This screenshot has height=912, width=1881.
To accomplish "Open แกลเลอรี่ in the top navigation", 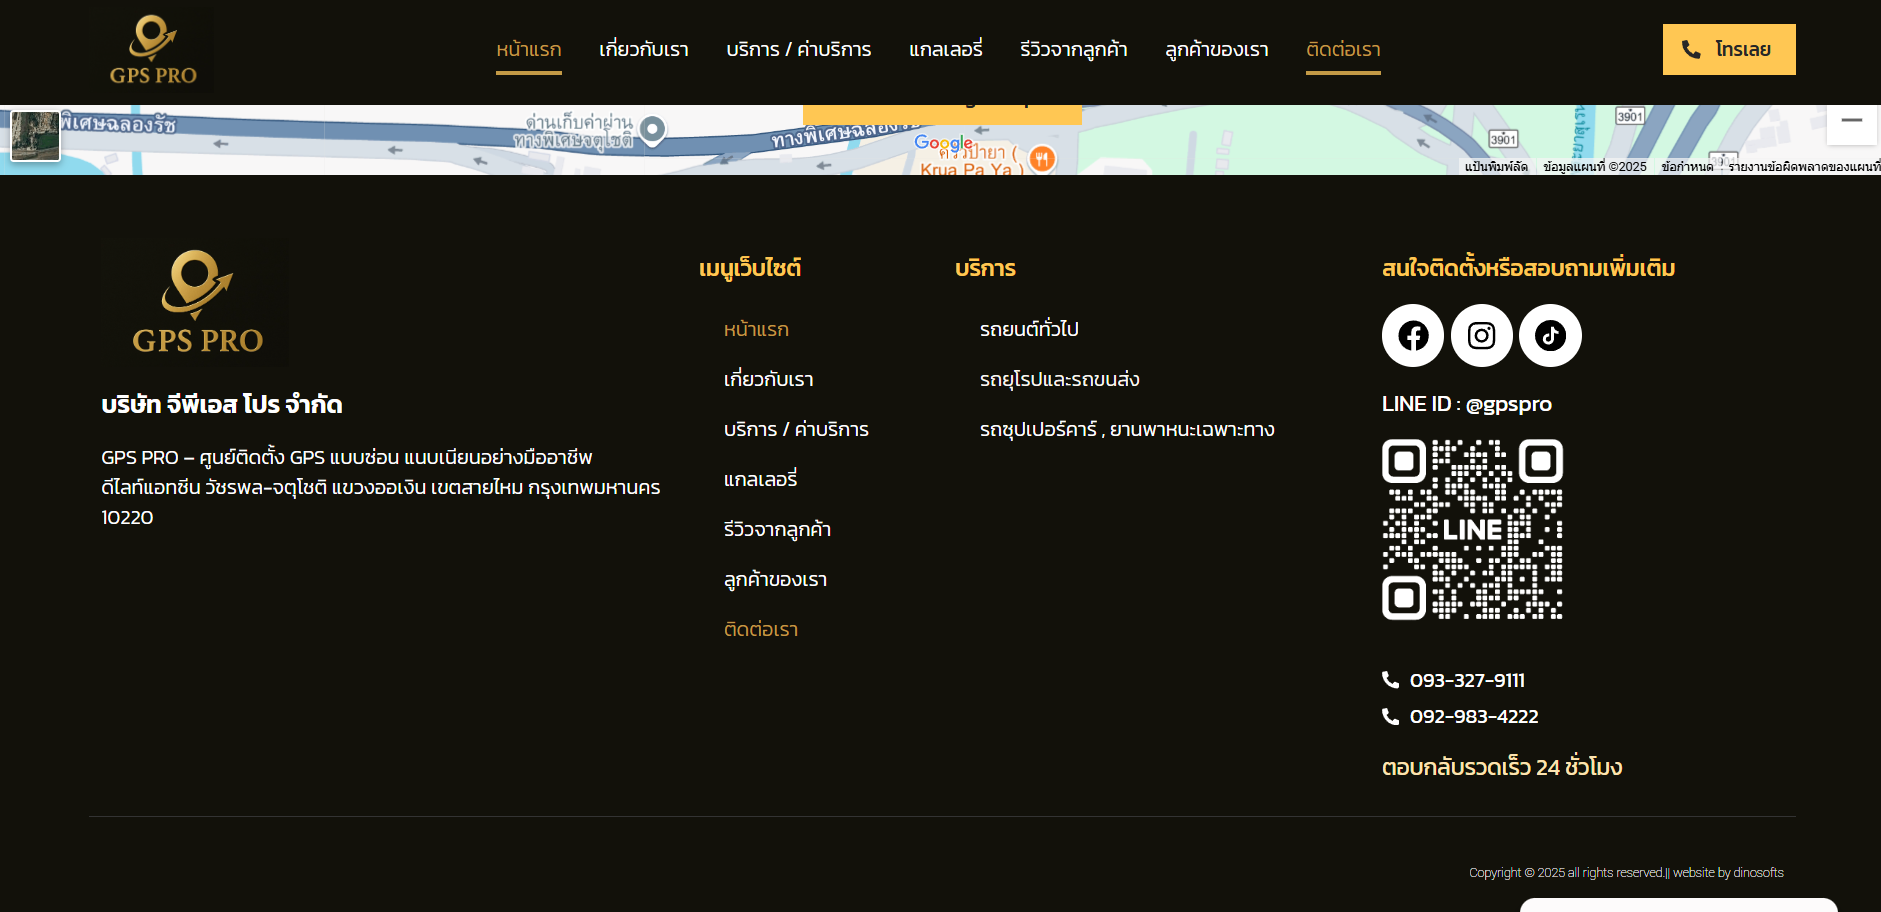I will (x=945, y=50).
